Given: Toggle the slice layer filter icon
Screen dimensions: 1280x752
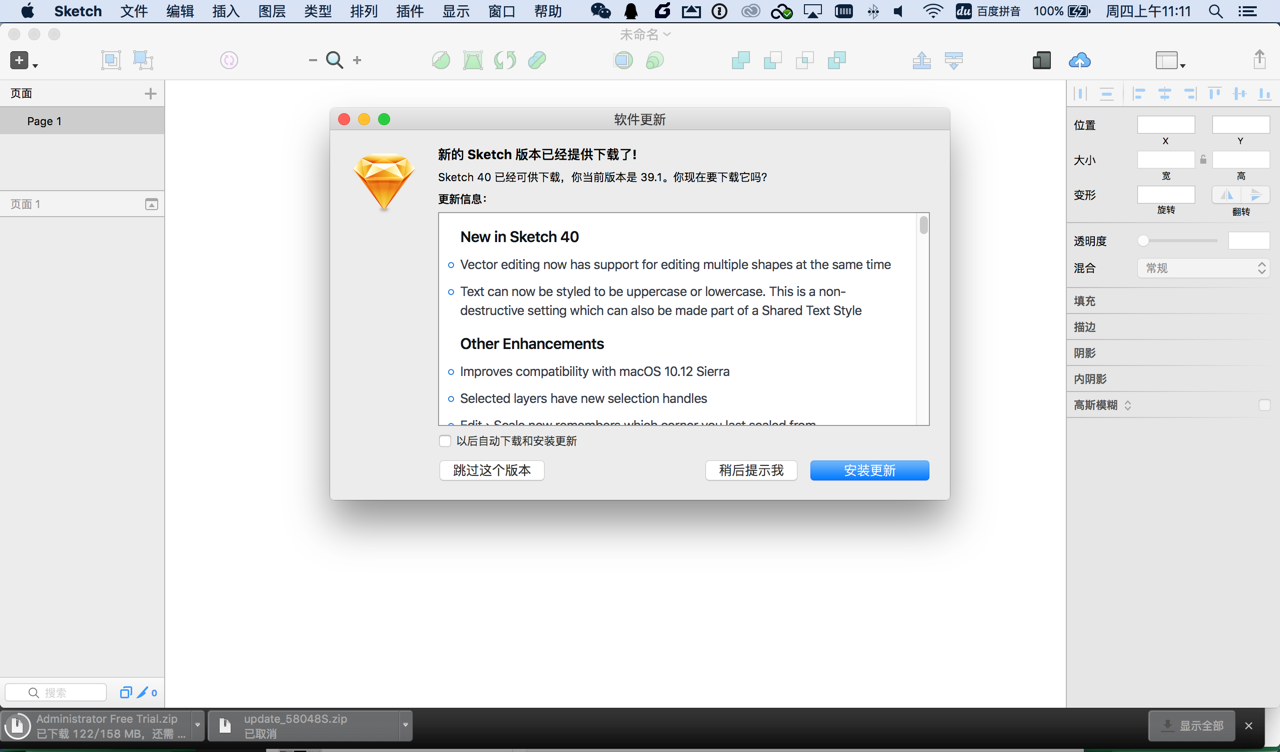Looking at the screenshot, I should pos(142,692).
